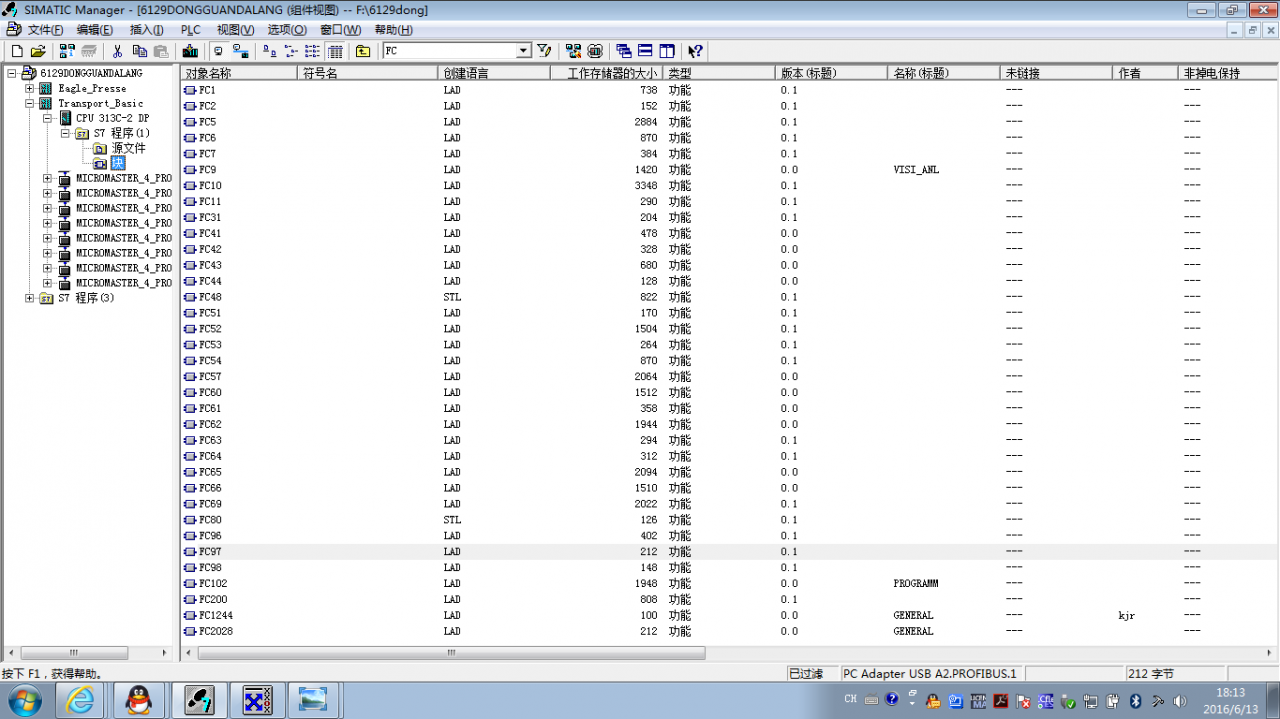Sort by 工作存储器的大小 column header
Viewport: 1280px width, 719px height.
(607, 73)
